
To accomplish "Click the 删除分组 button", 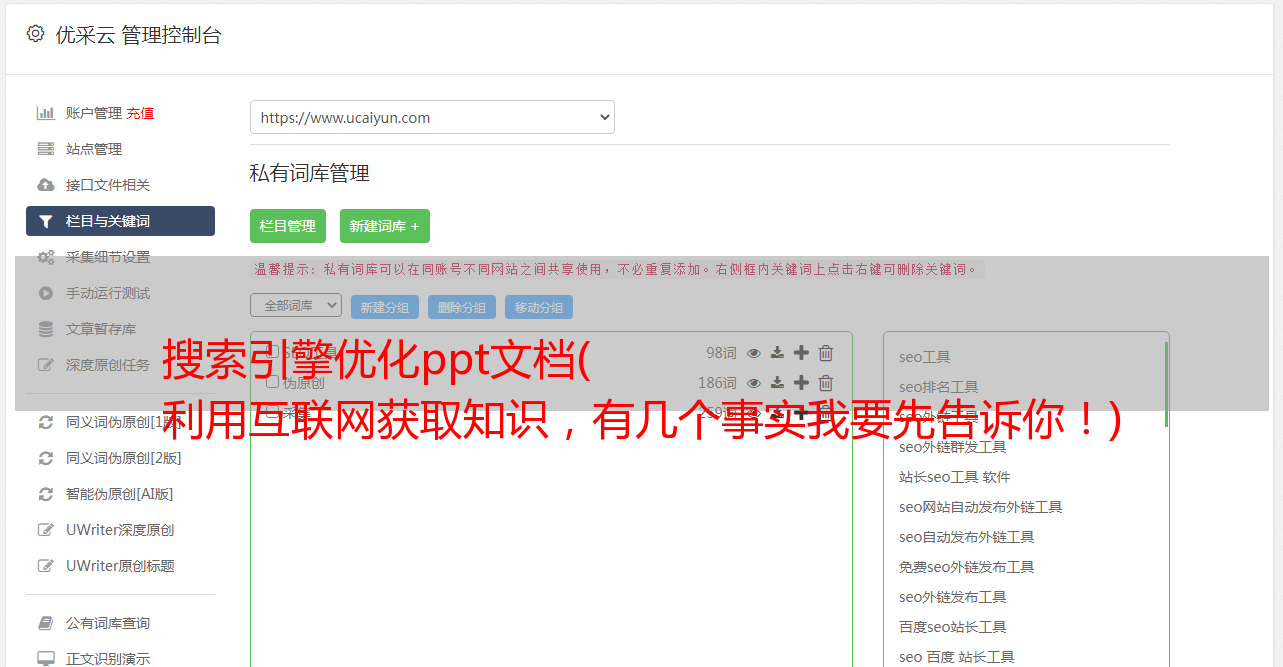I will (462, 307).
